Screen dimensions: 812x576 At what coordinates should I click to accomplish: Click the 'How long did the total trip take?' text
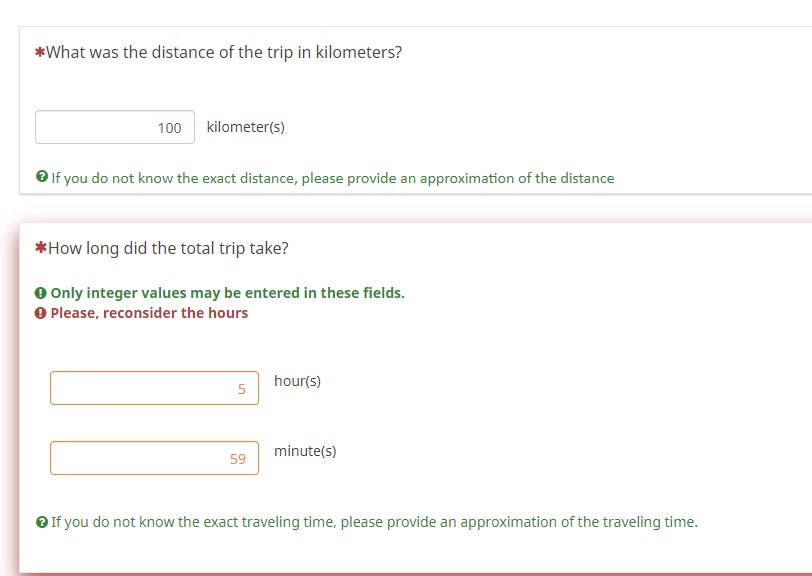click(x=168, y=248)
